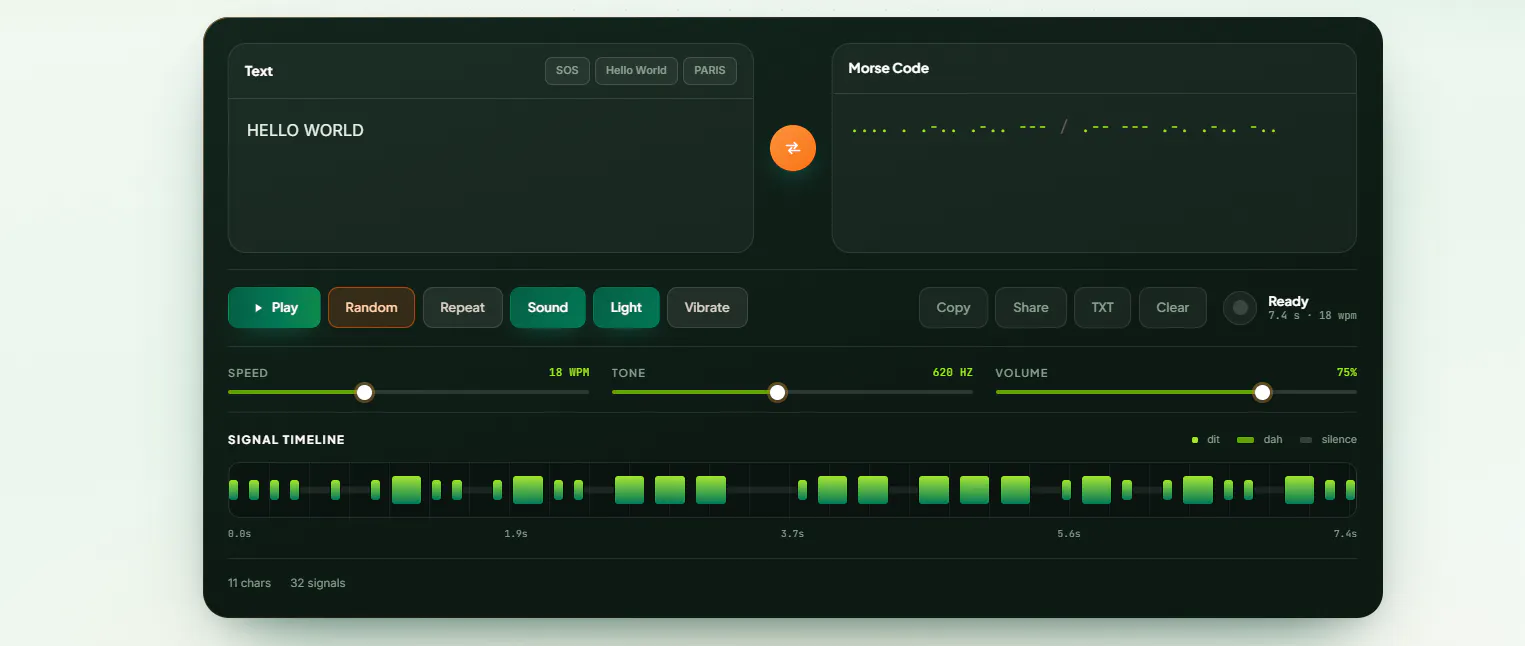1525x646 pixels.
Task: Click the round Ready status light
Action: click(x=1240, y=308)
